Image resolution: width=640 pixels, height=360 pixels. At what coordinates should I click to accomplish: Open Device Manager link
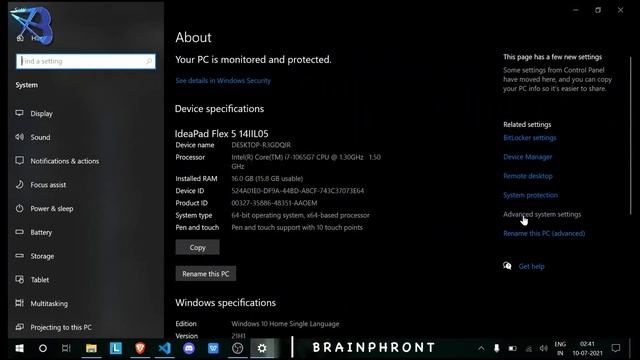[x=527, y=157]
